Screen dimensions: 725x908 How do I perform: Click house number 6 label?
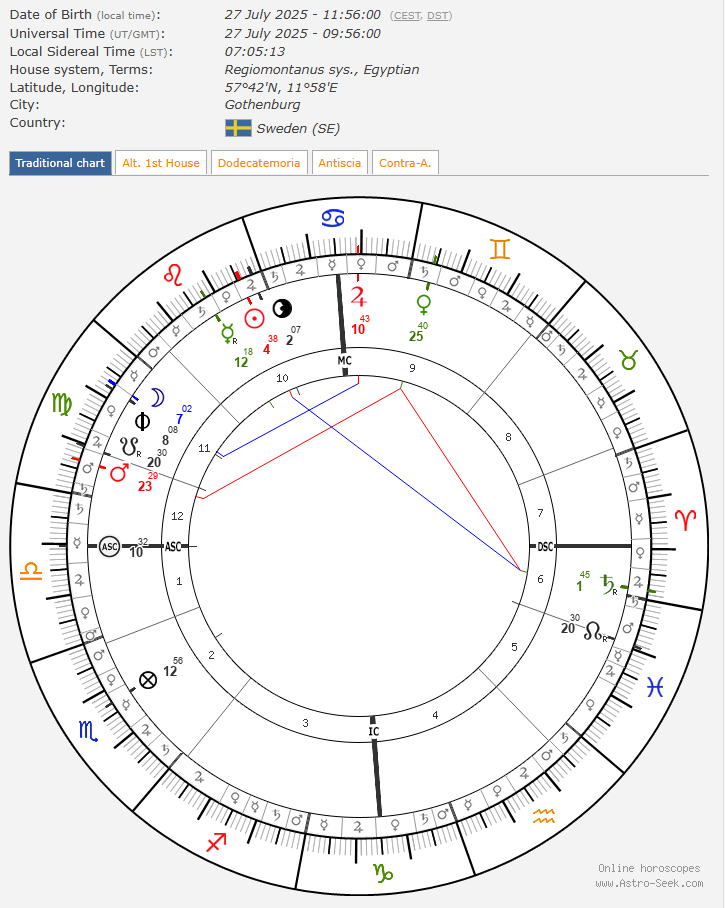pos(540,579)
